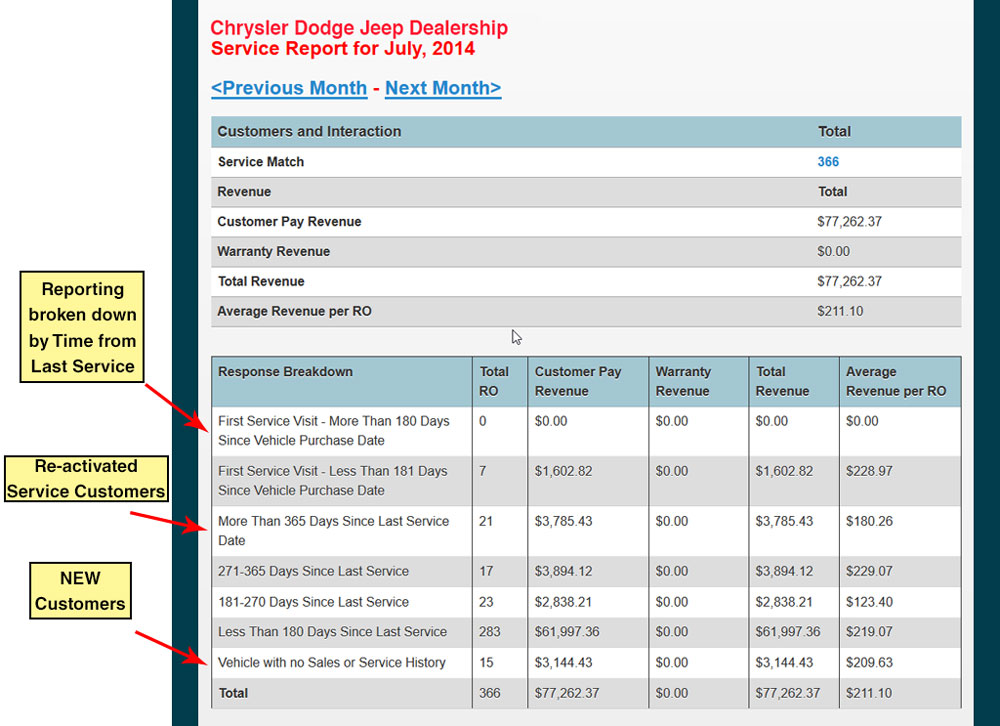
Task: Go to Next Month report link
Action: click(443, 88)
